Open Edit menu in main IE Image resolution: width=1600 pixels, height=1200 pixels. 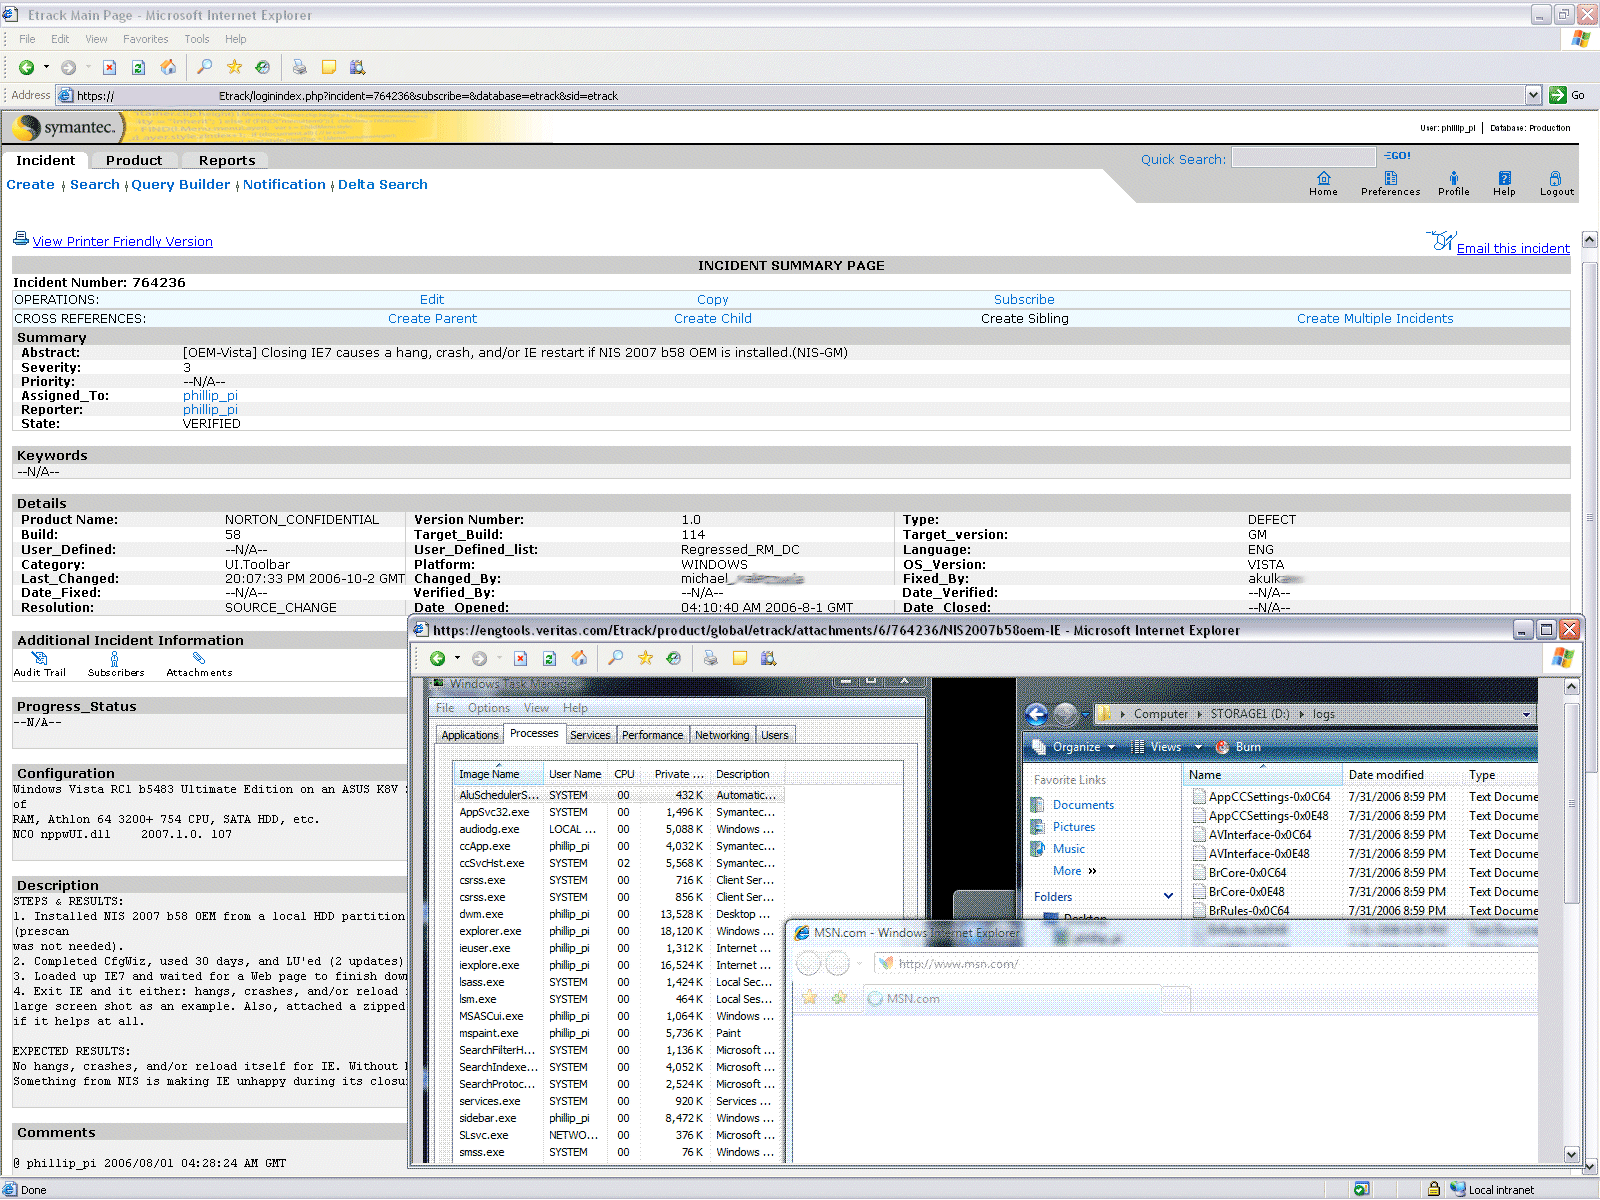point(60,39)
